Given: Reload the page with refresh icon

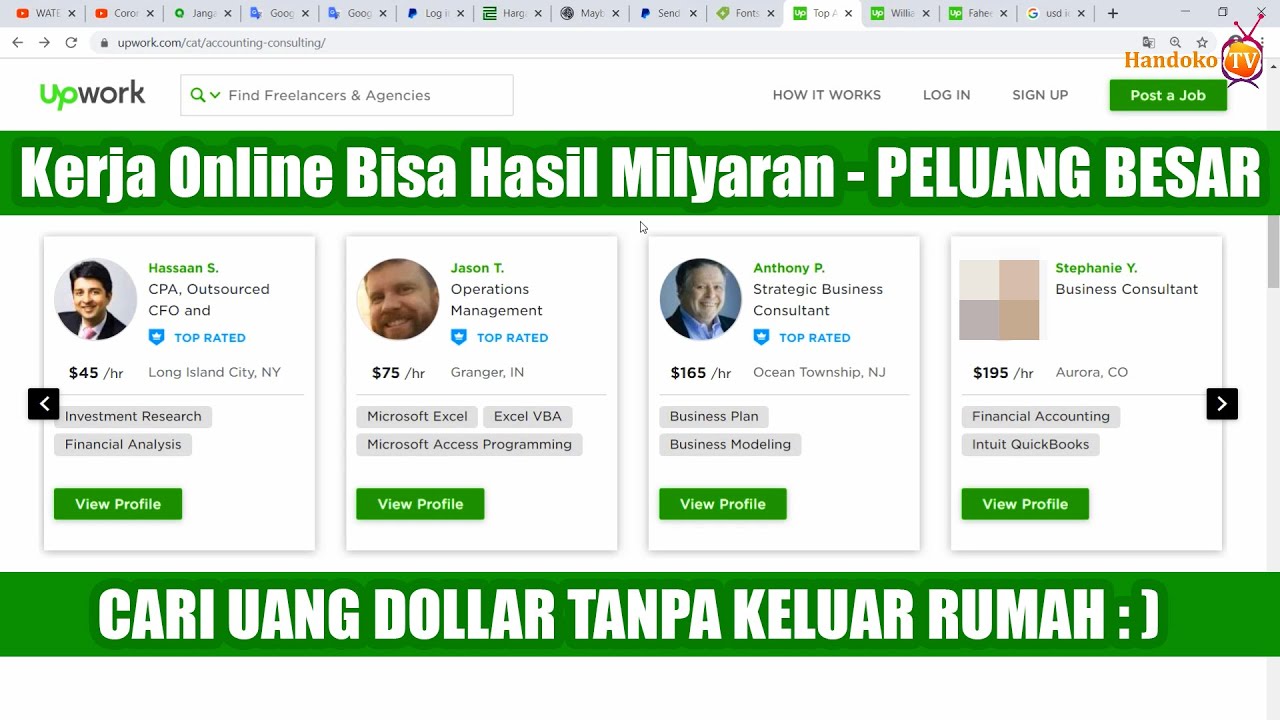Looking at the screenshot, I should click(71, 43).
